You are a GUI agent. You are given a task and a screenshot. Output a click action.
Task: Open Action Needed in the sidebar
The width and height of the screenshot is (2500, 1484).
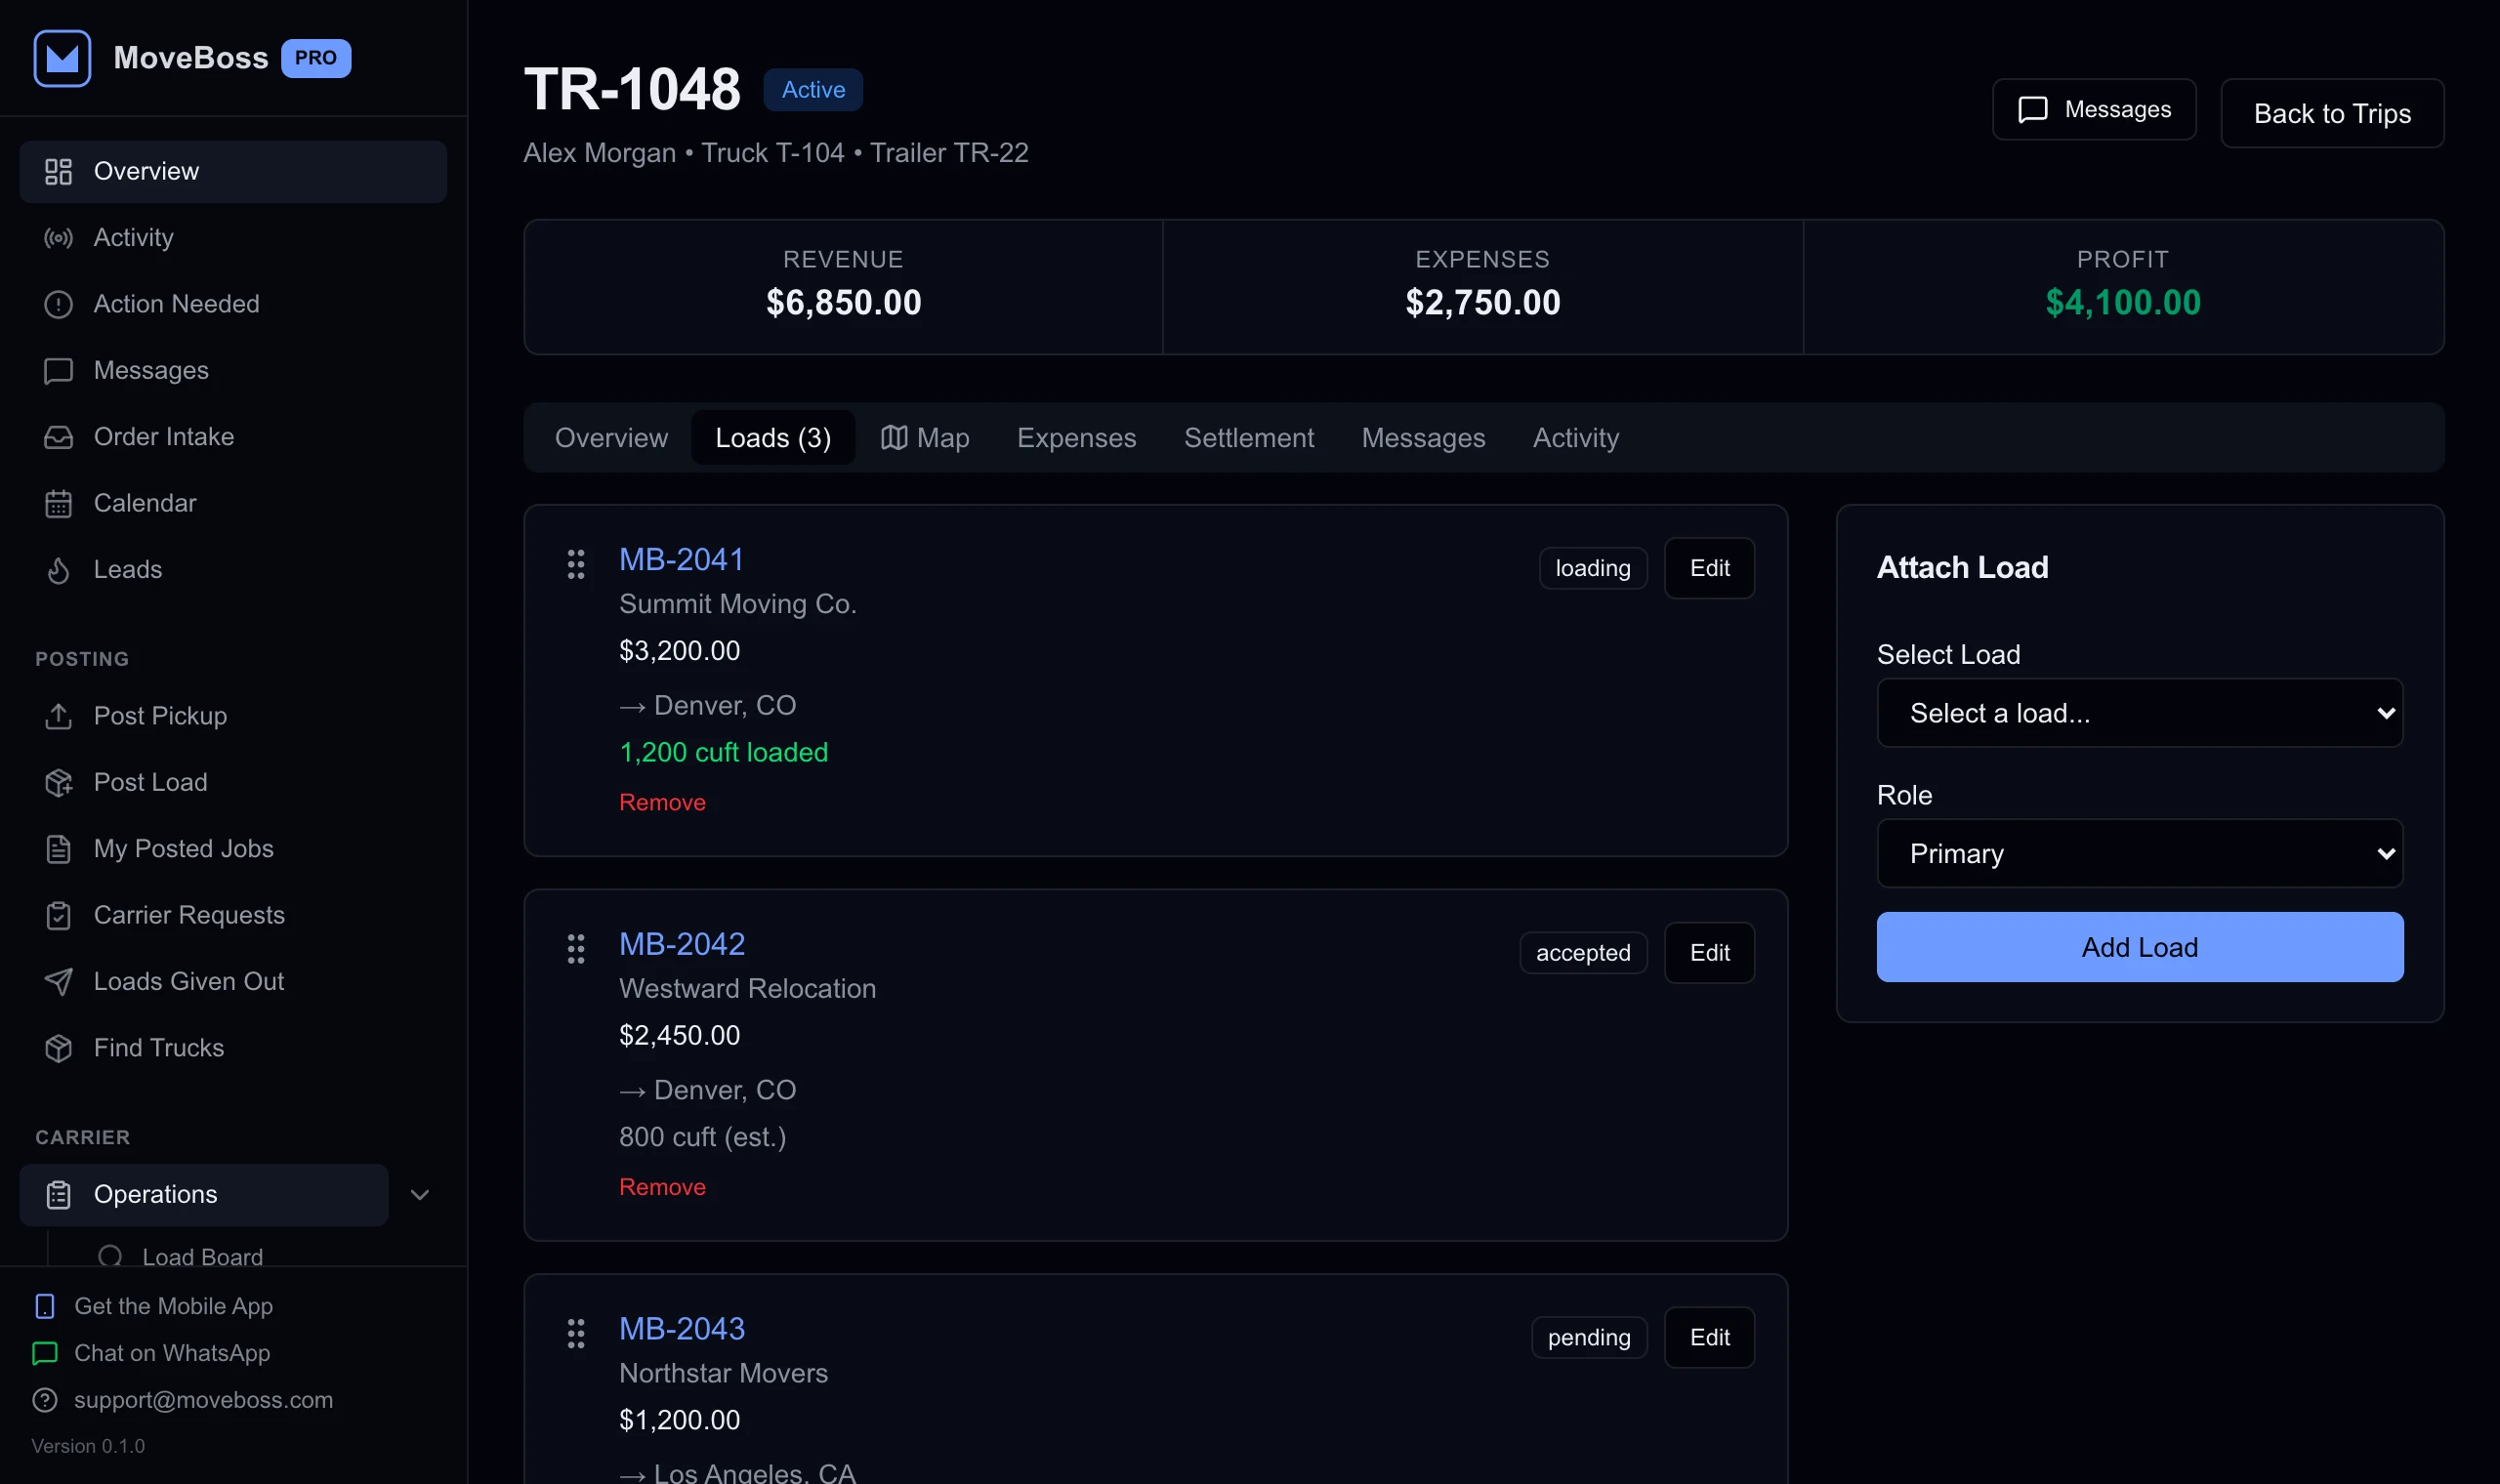point(232,303)
